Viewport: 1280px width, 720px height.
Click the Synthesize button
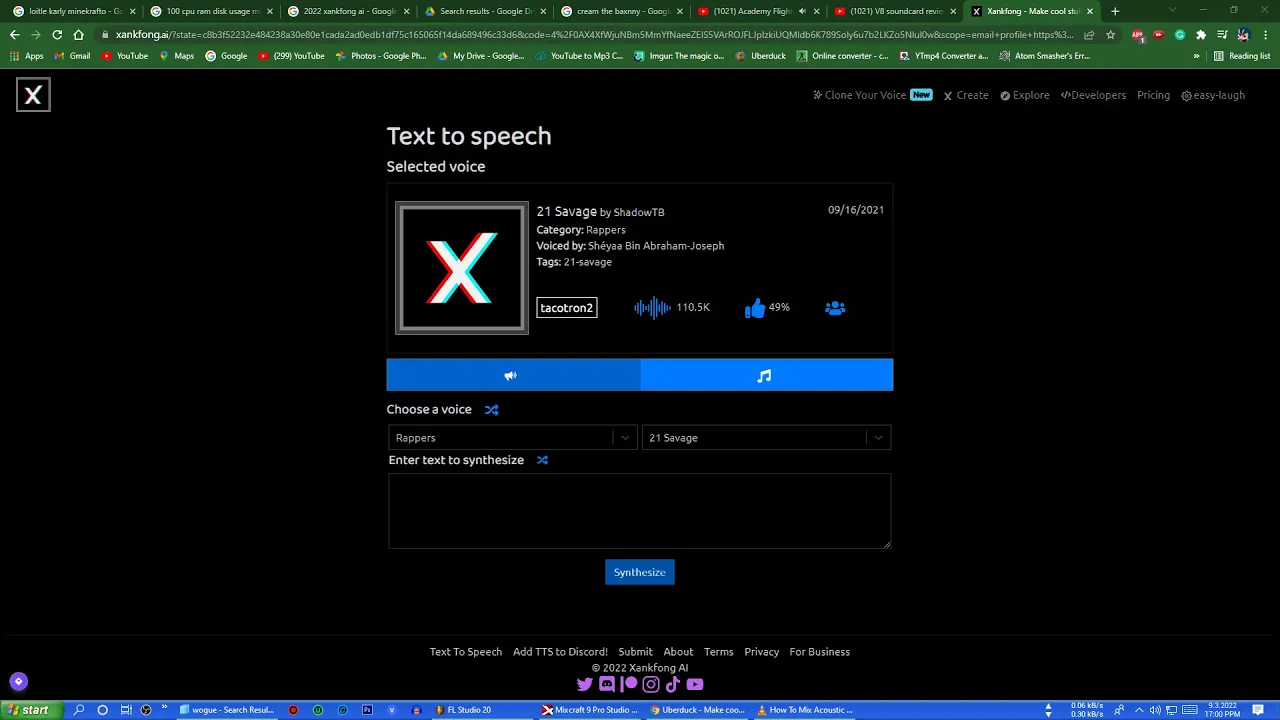(x=640, y=572)
